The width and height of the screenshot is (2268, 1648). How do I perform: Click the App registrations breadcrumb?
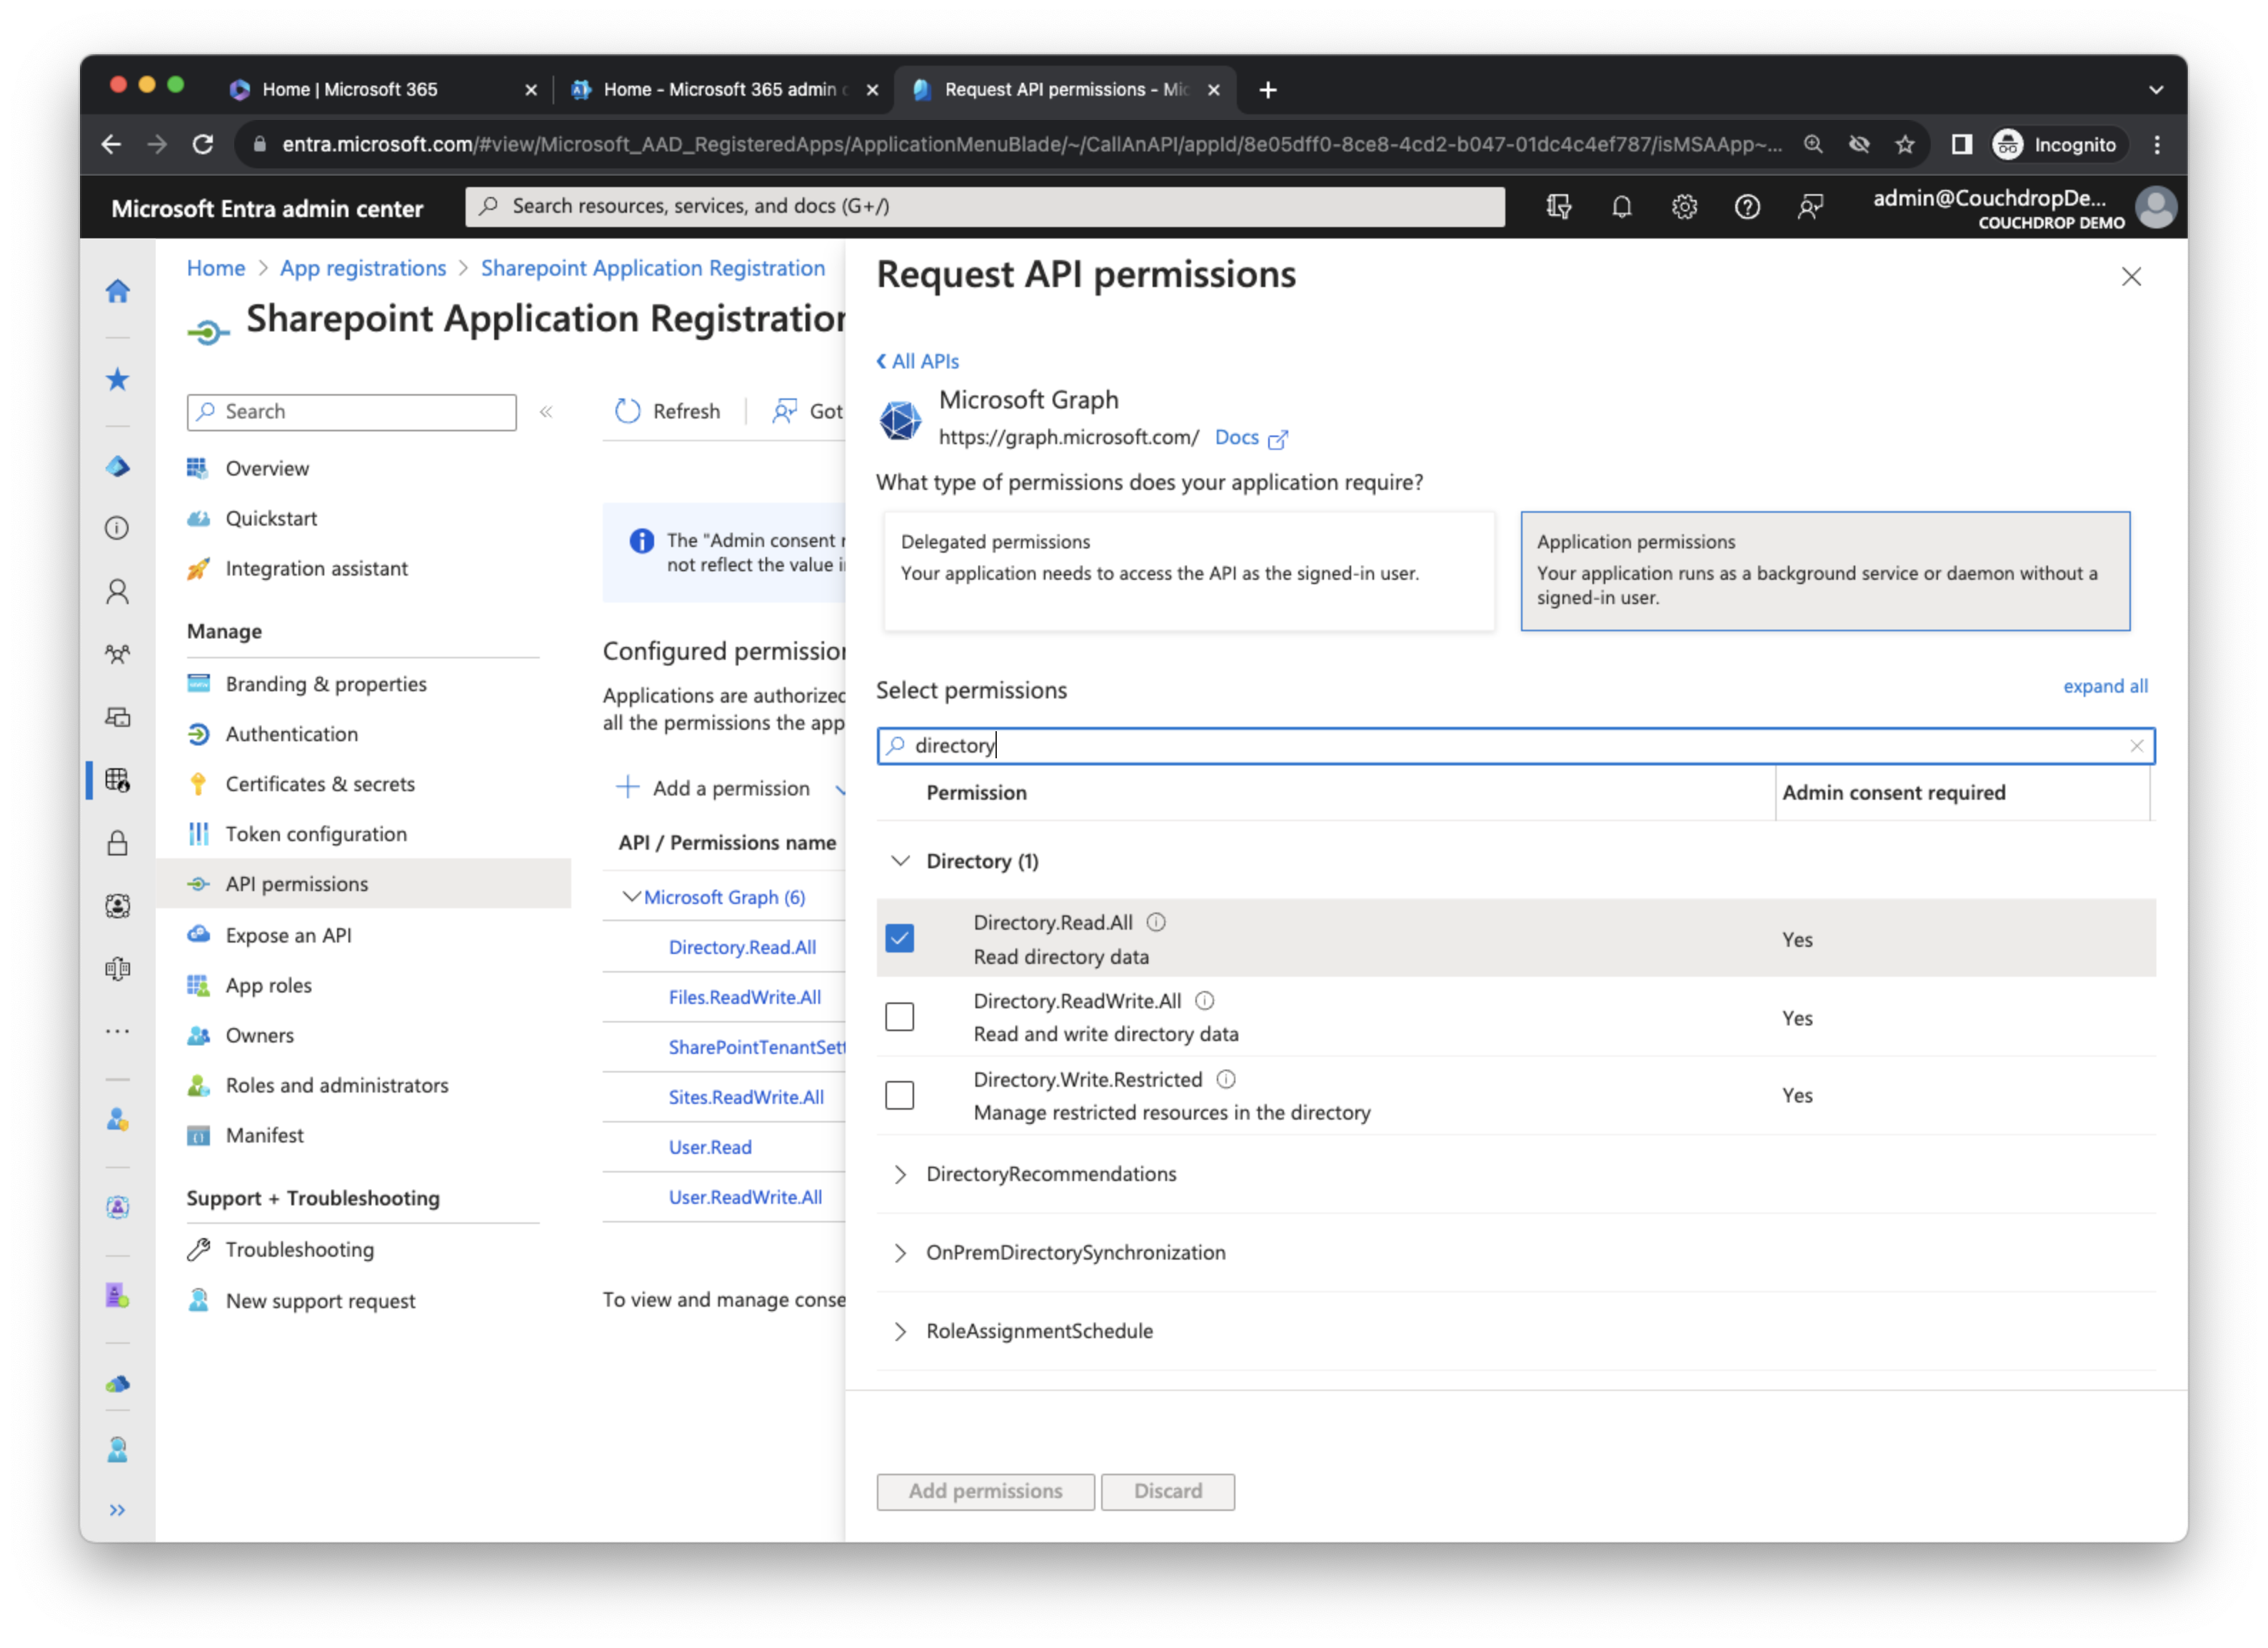tap(362, 268)
